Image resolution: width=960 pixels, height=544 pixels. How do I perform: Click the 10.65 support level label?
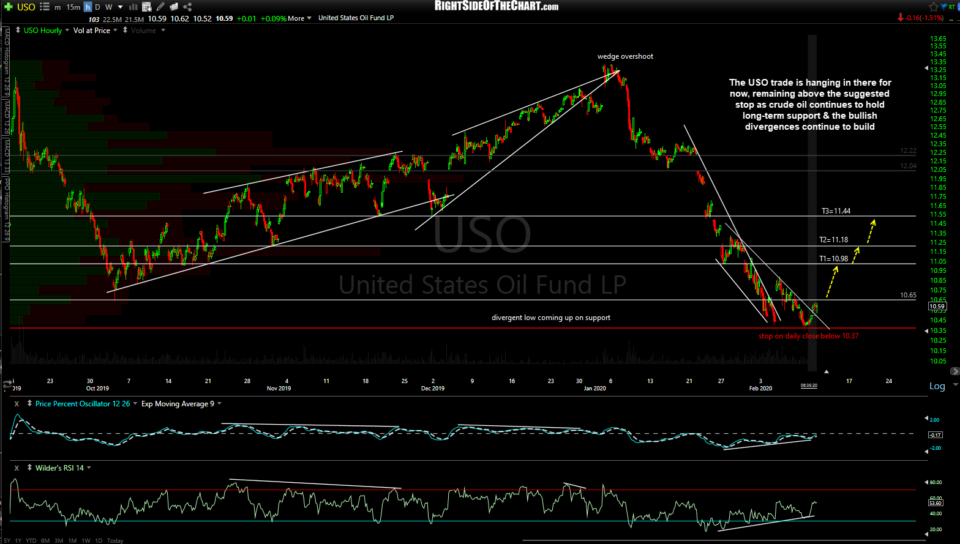point(908,295)
